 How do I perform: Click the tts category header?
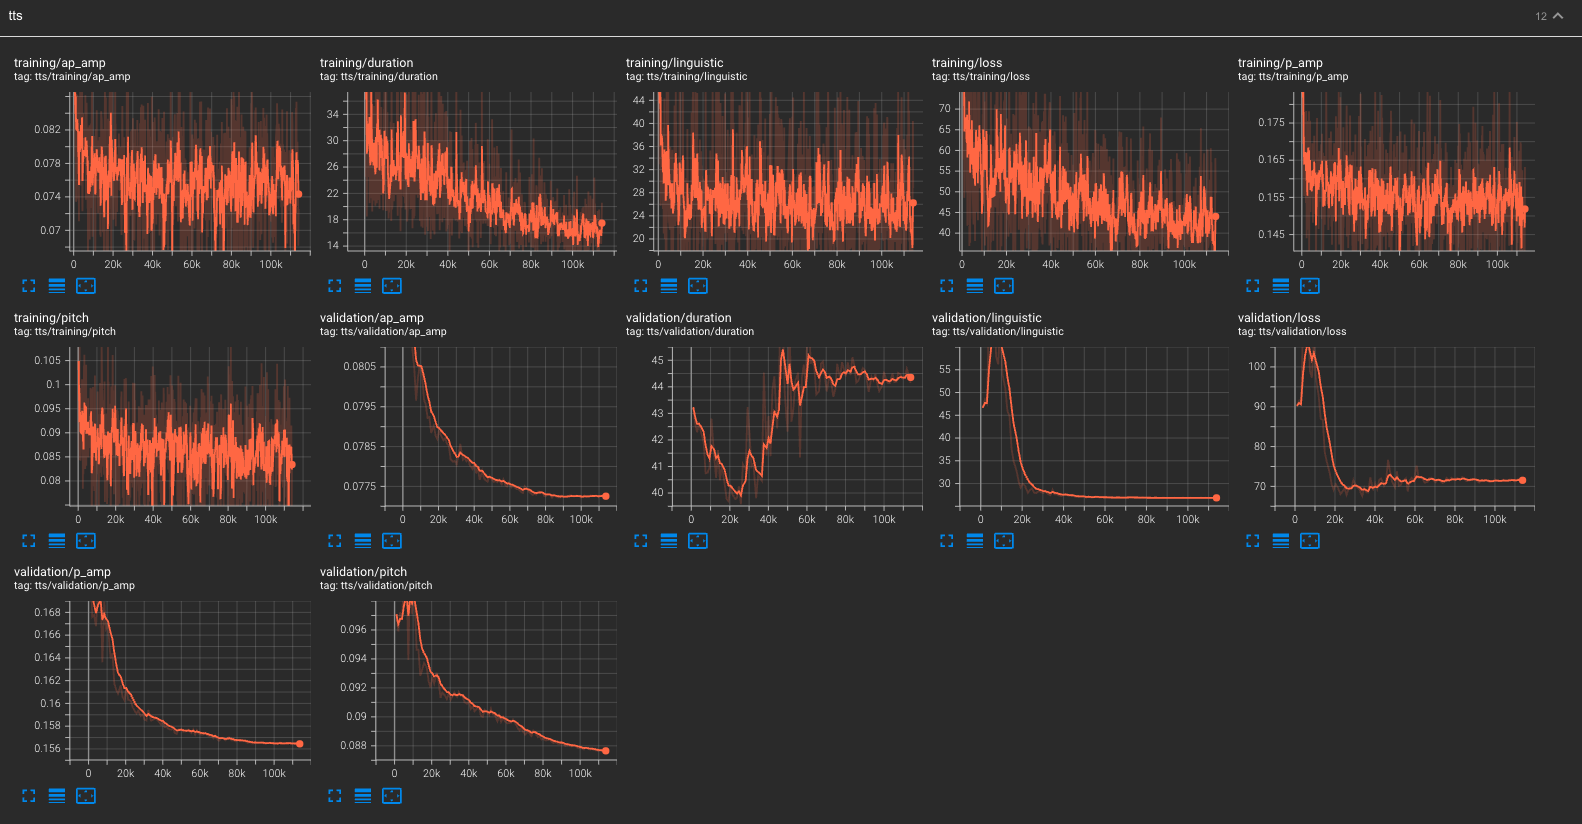791,17
